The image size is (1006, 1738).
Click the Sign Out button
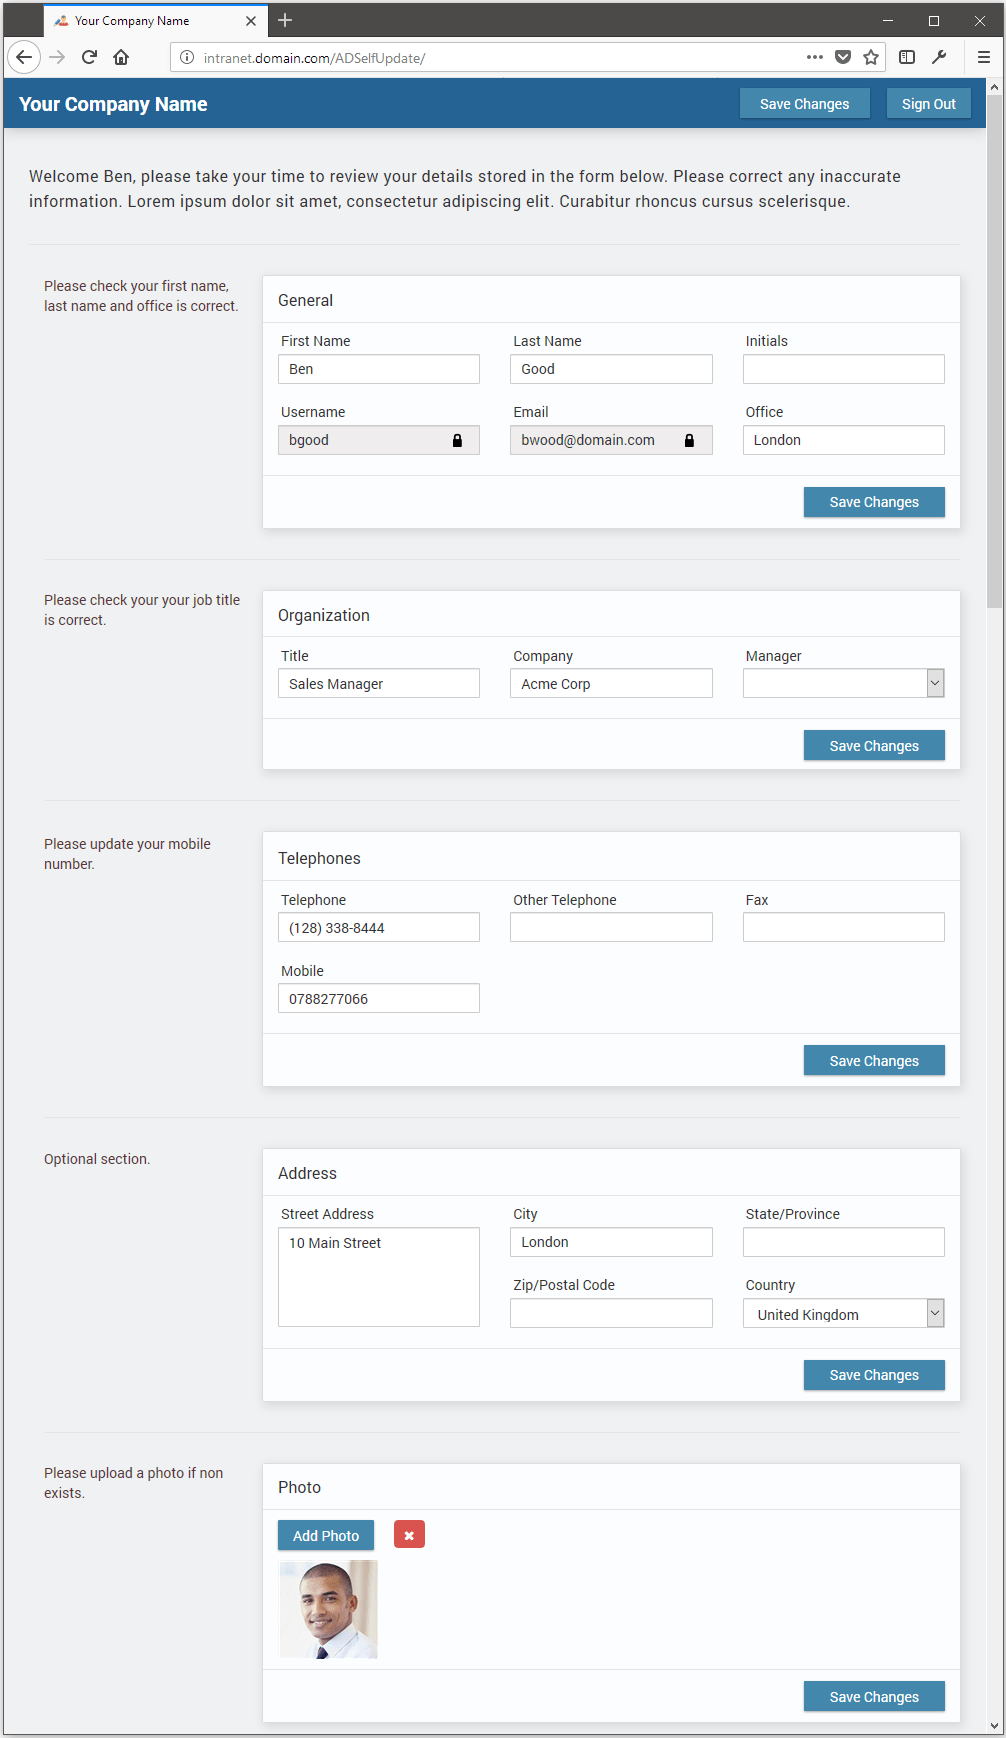tap(928, 103)
